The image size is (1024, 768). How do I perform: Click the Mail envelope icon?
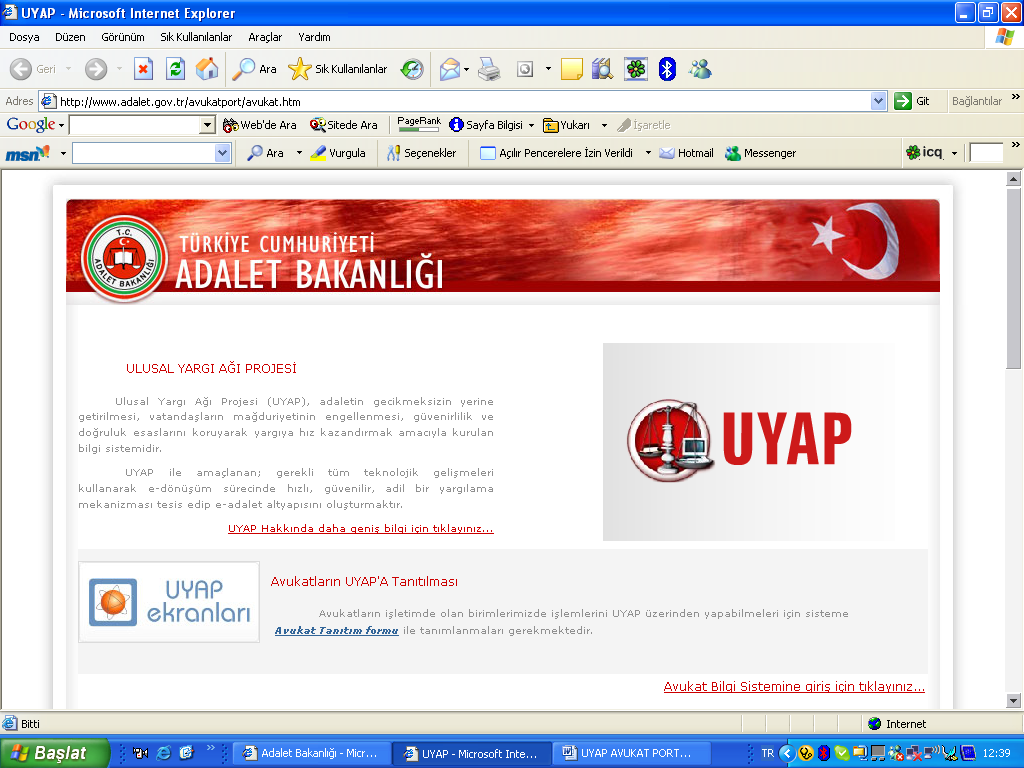(x=449, y=69)
